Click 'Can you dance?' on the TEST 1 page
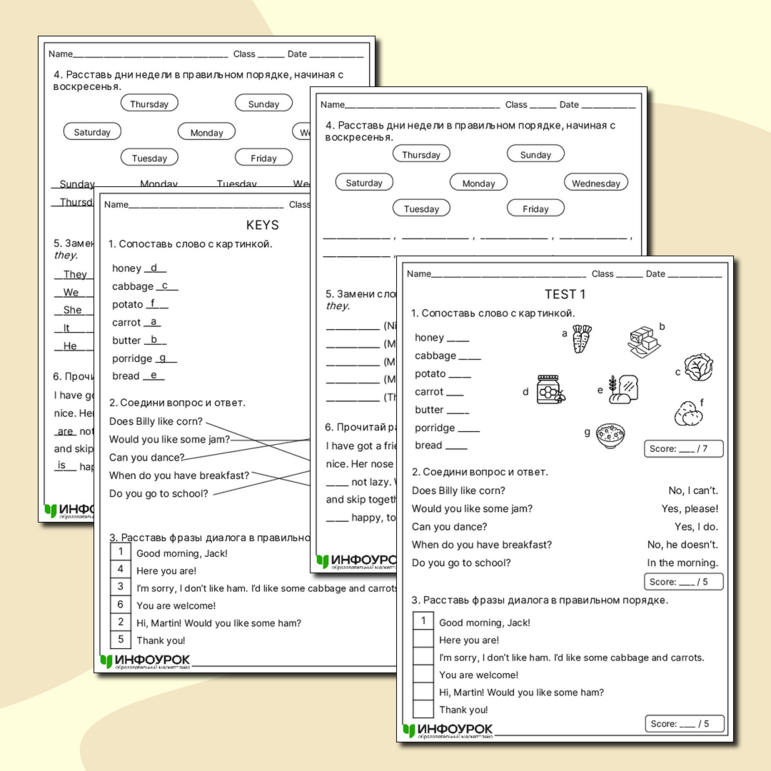 pyautogui.click(x=449, y=527)
